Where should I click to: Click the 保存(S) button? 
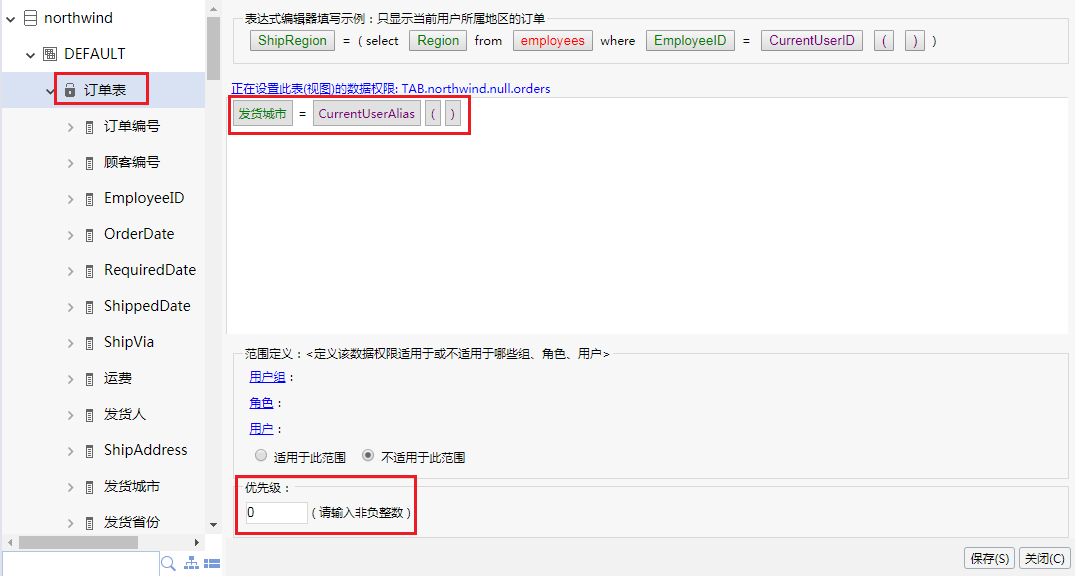990,558
